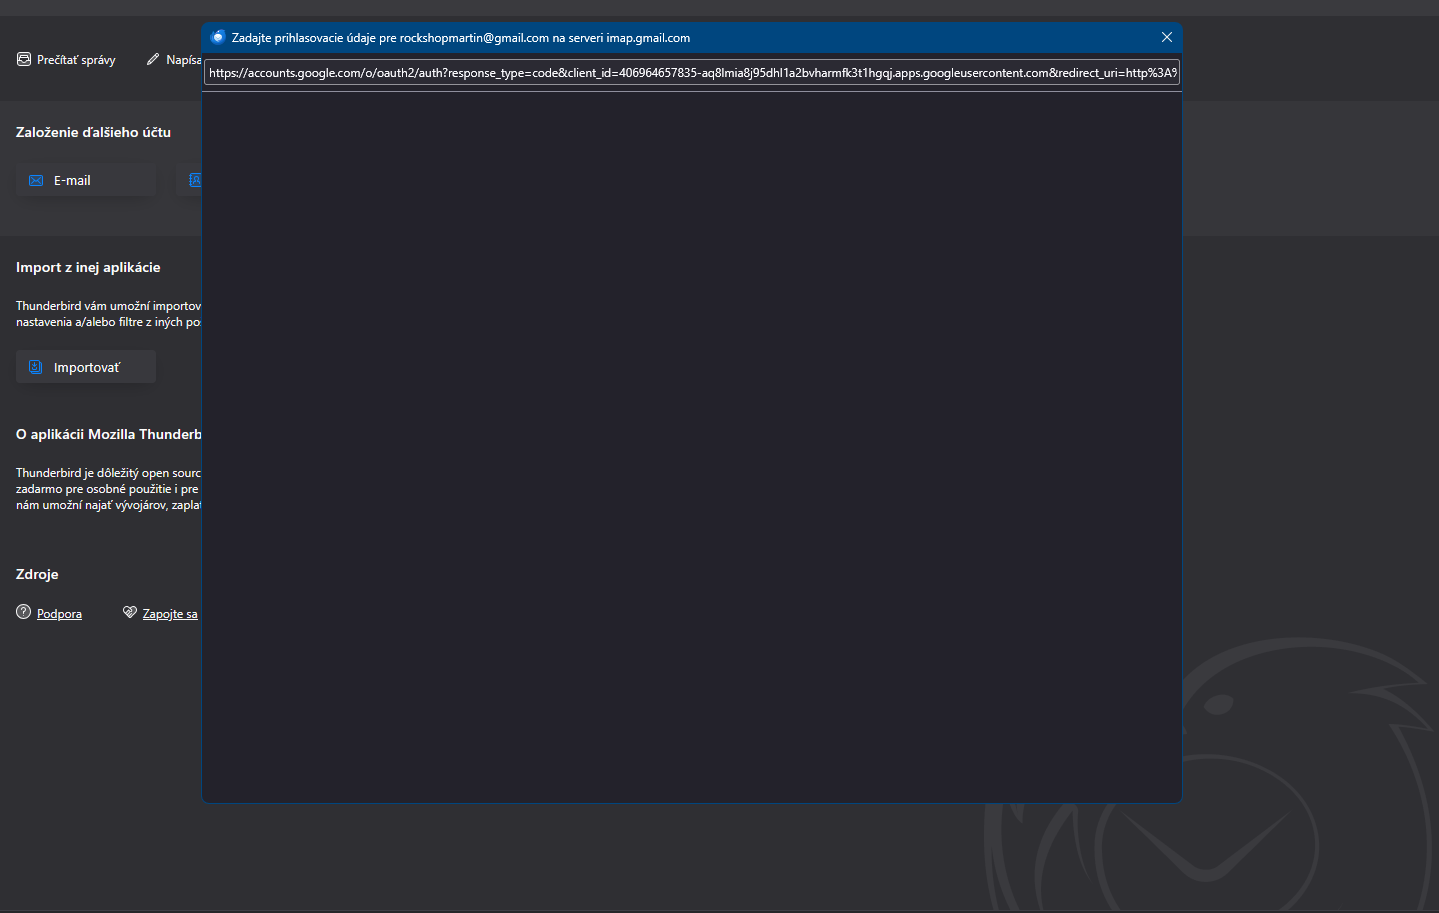
Task: Click the Thunderbird icon in dialog title bar
Action: (x=218, y=37)
